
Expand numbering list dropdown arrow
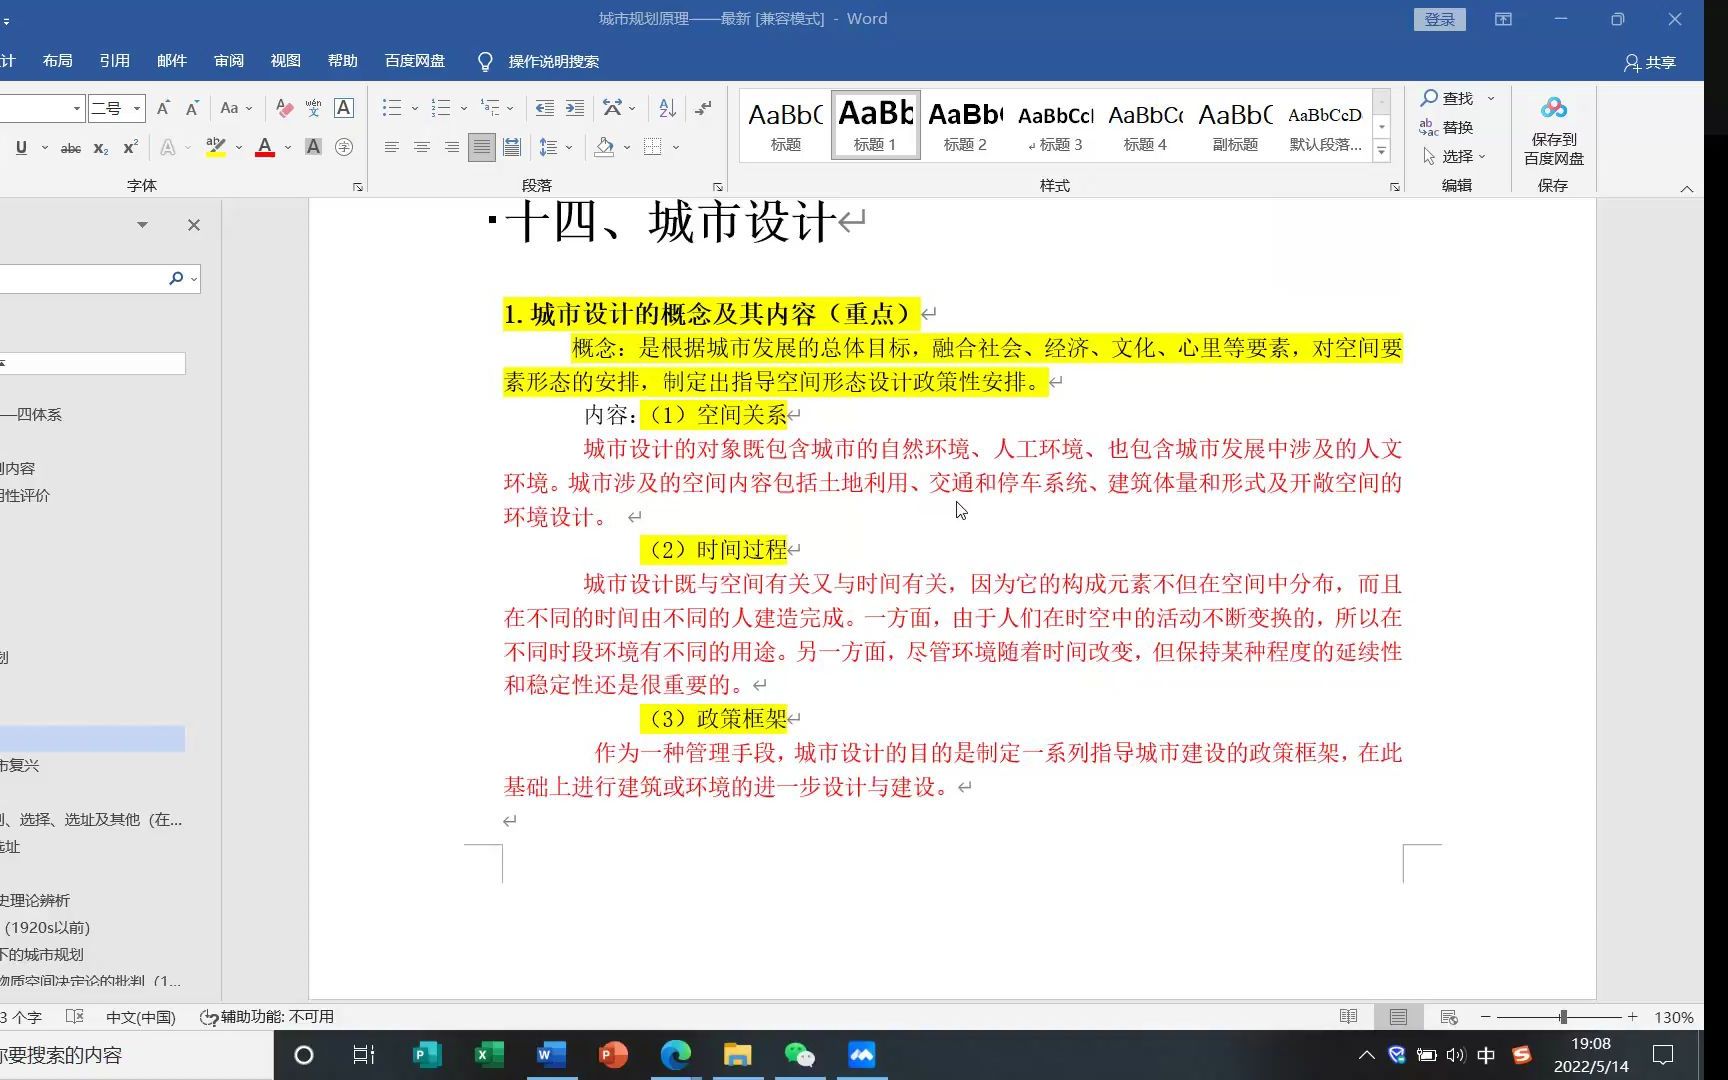464,108
